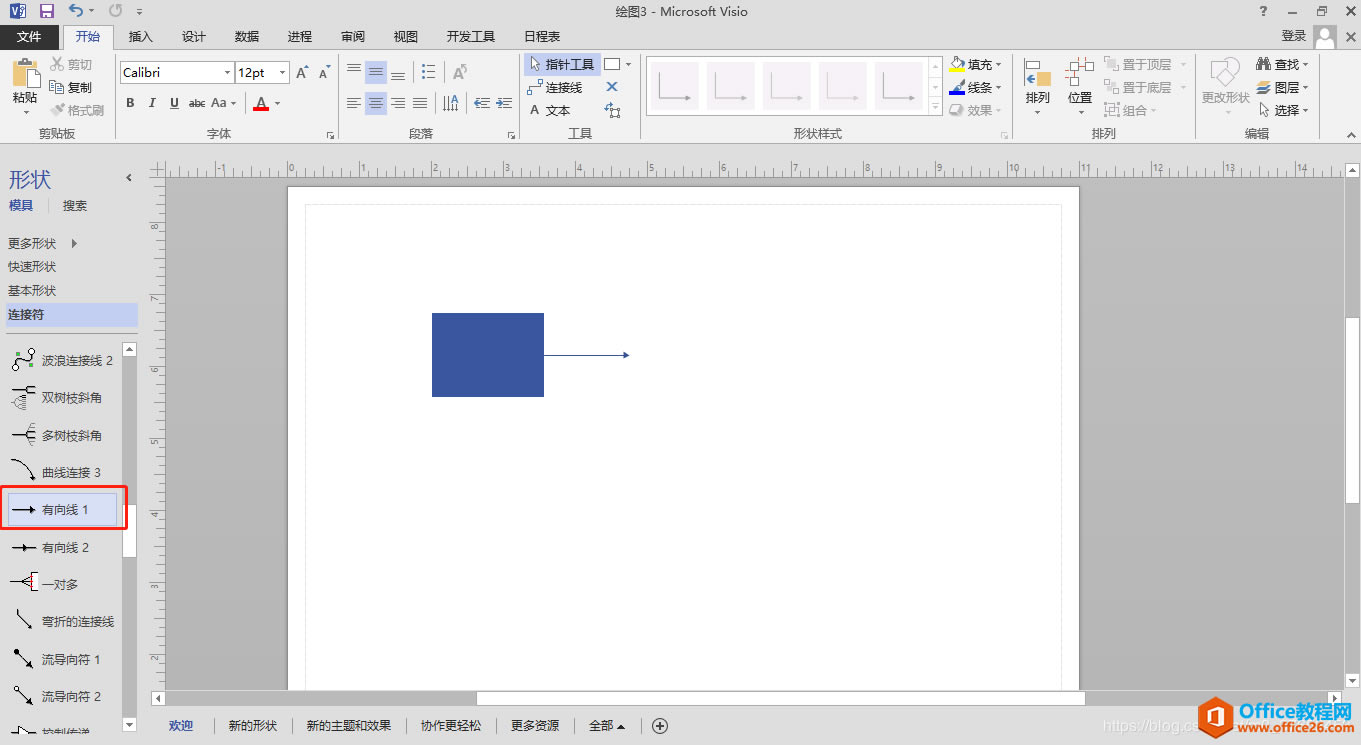Add a new page with the plus button
The width and height of the screenshot is (1361, 745).
click(x=660, y=725)
